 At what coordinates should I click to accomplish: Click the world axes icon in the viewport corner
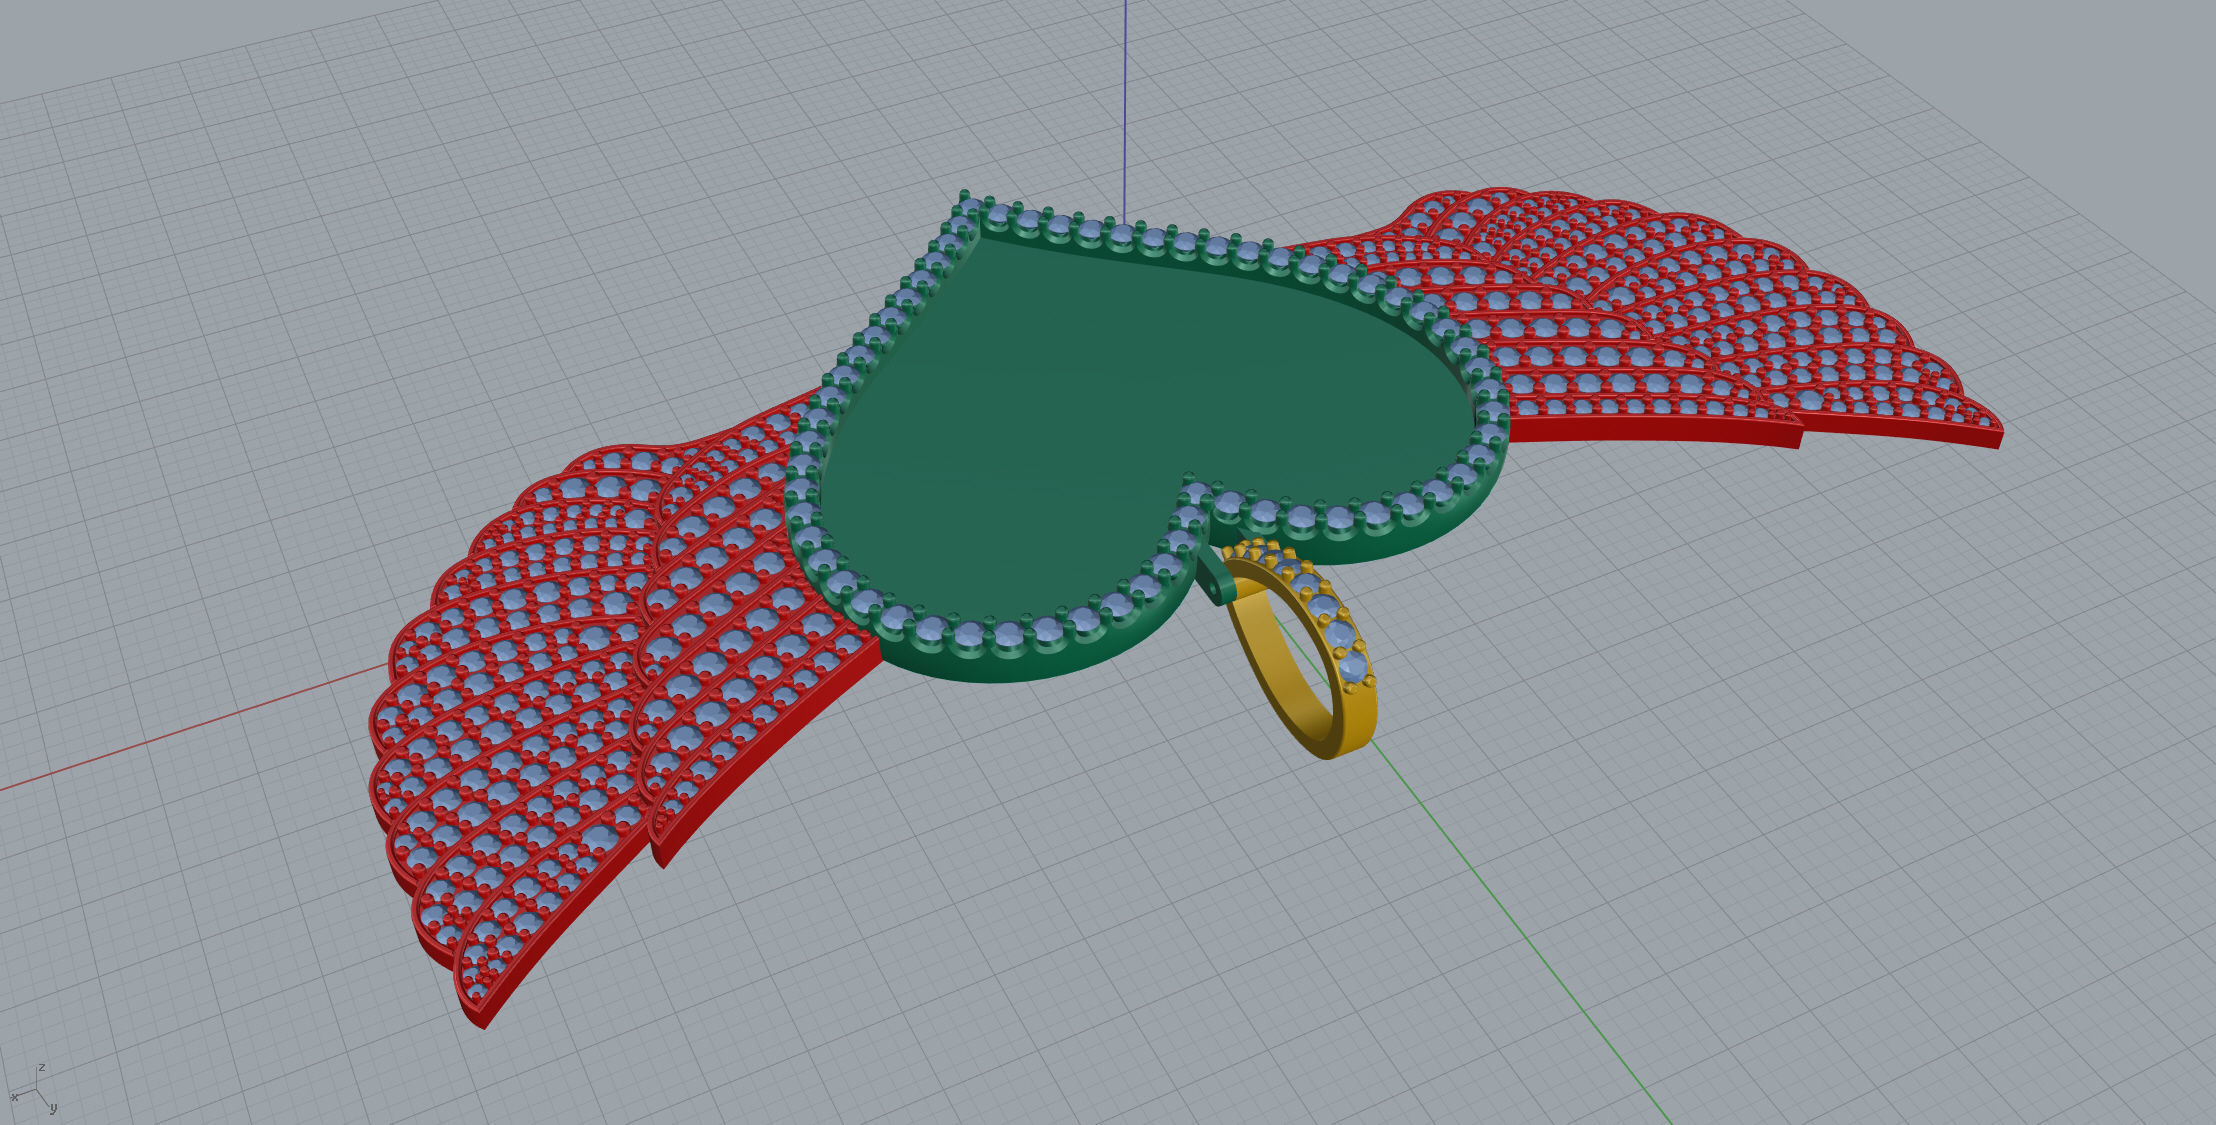pyautogui.click(x=35, y=1090)
